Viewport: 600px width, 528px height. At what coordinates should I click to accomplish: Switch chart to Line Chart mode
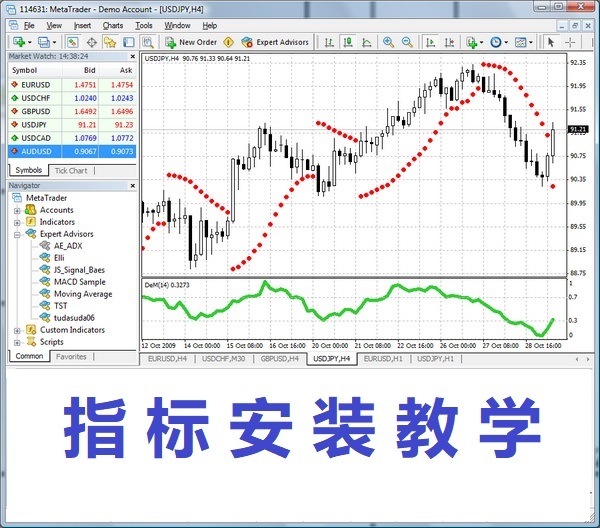click(x=367, y=42)
